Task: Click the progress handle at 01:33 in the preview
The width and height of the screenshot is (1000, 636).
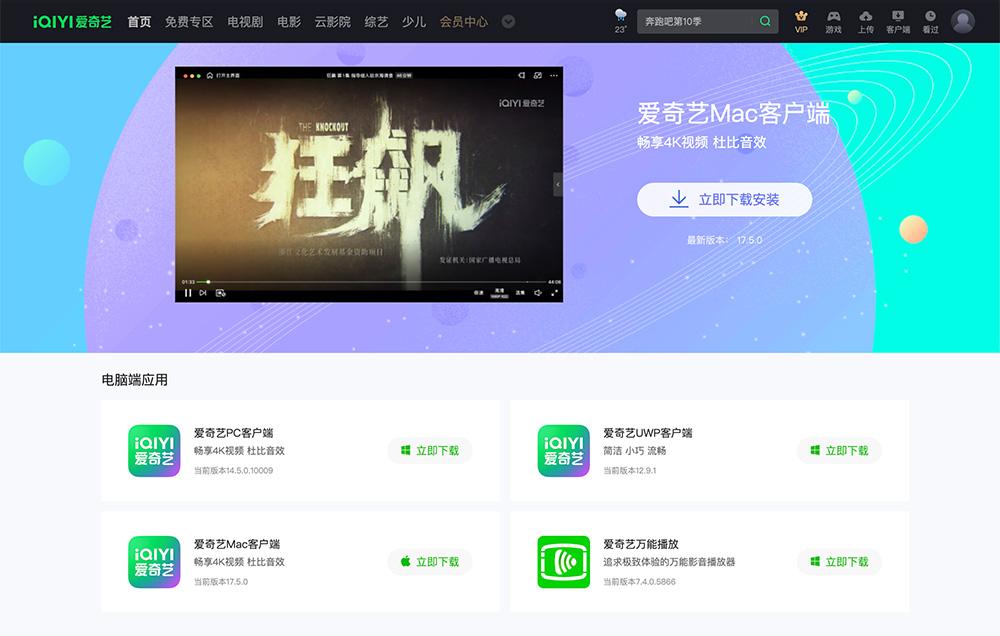Action: click(x=208, y=281)
